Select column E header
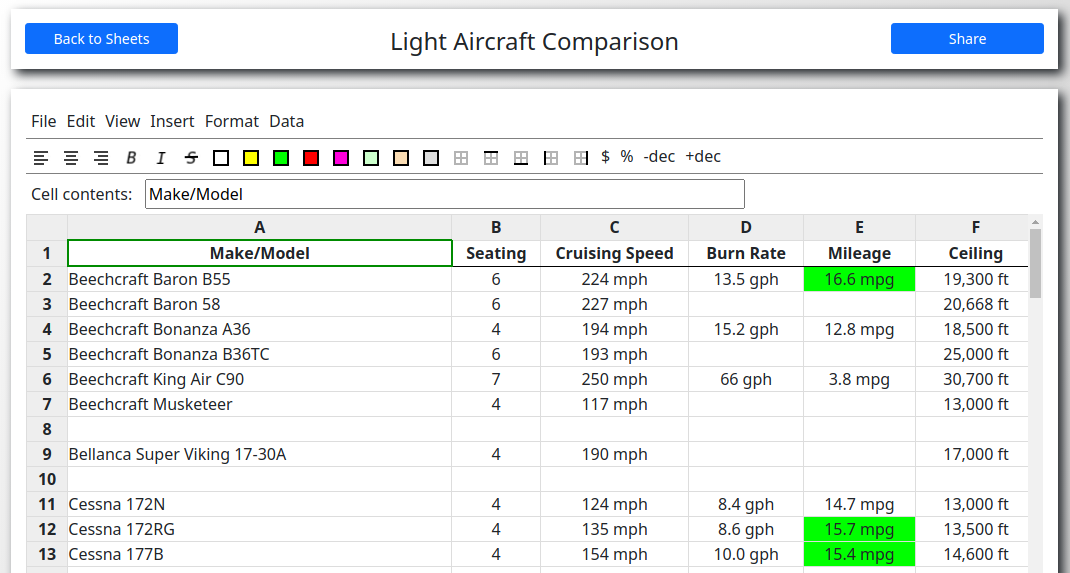 [859, 228]
